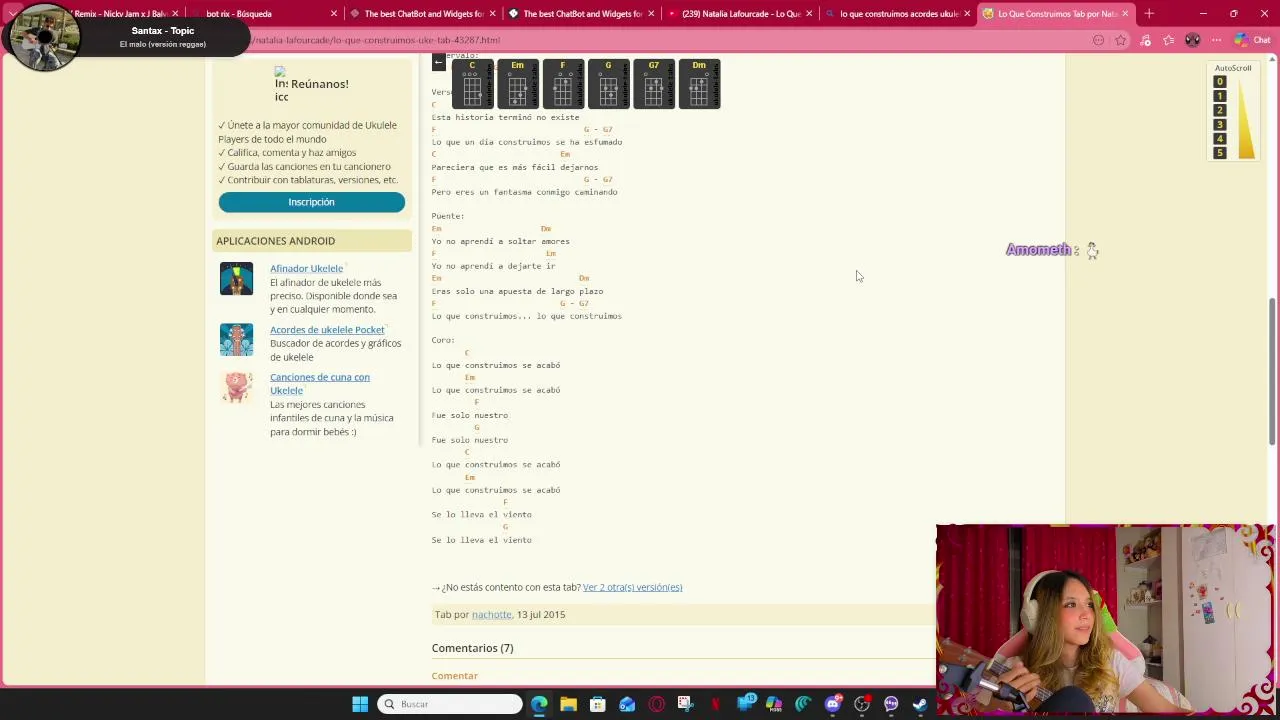The image size is (1280, 720).
Task: Set AutoScroll speed to 5
Action: coord(1219,153)
